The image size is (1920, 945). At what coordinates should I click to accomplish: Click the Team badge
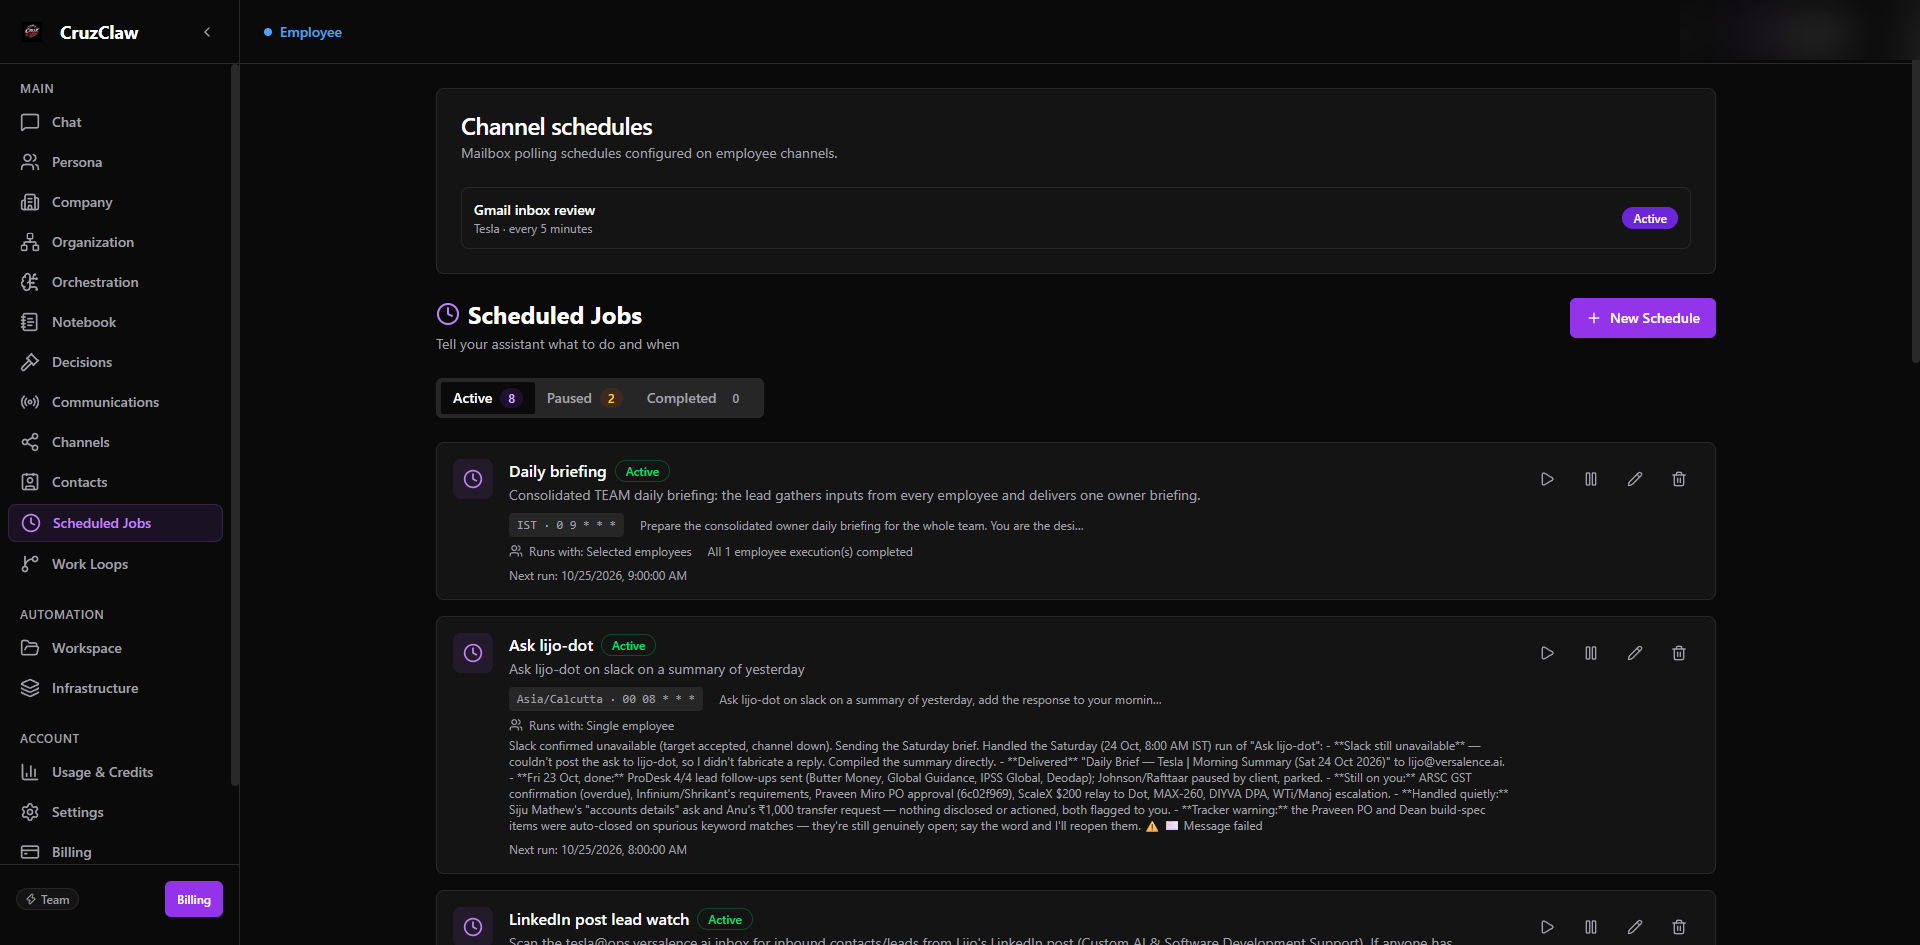[47, 899]
